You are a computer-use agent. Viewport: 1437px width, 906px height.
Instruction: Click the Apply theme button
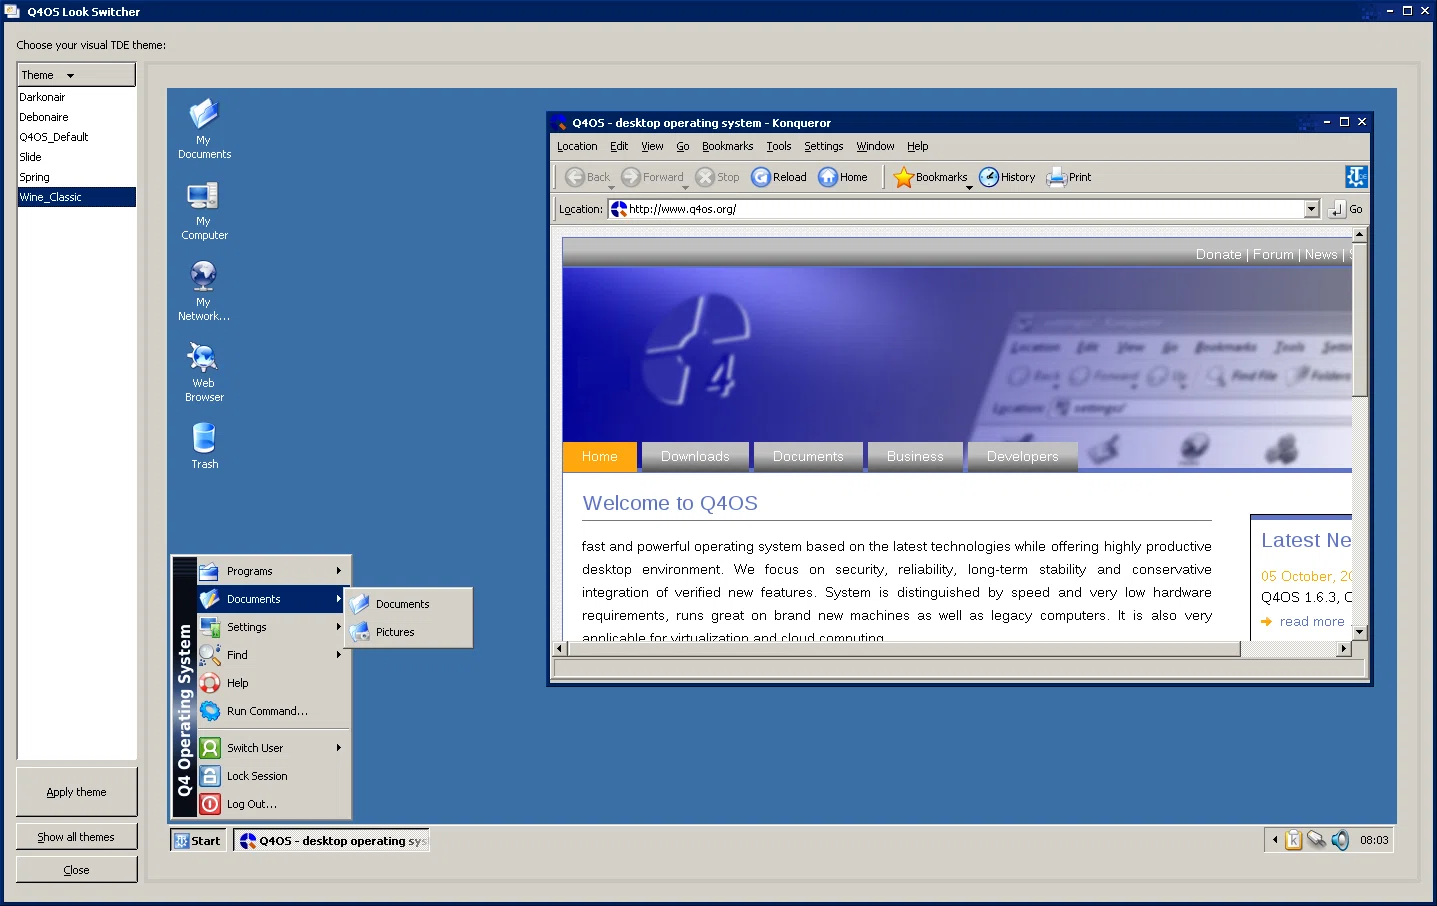(76, 792)
